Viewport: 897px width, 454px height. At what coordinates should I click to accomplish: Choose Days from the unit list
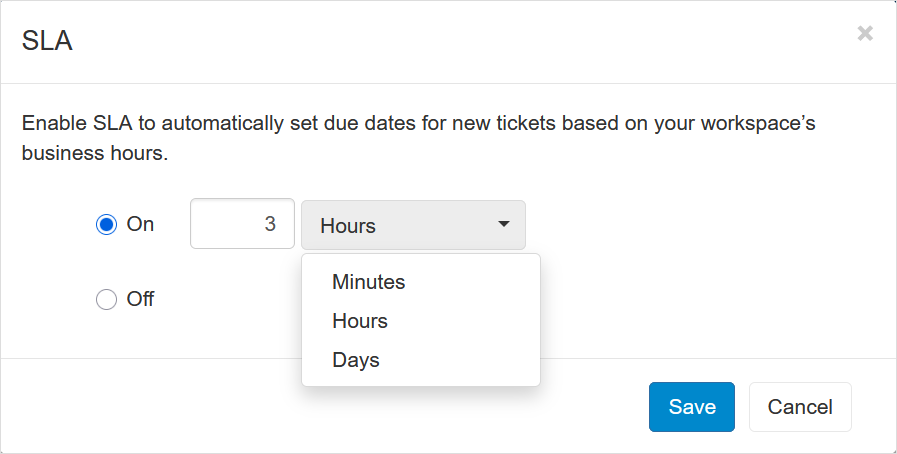pos(356,360)
